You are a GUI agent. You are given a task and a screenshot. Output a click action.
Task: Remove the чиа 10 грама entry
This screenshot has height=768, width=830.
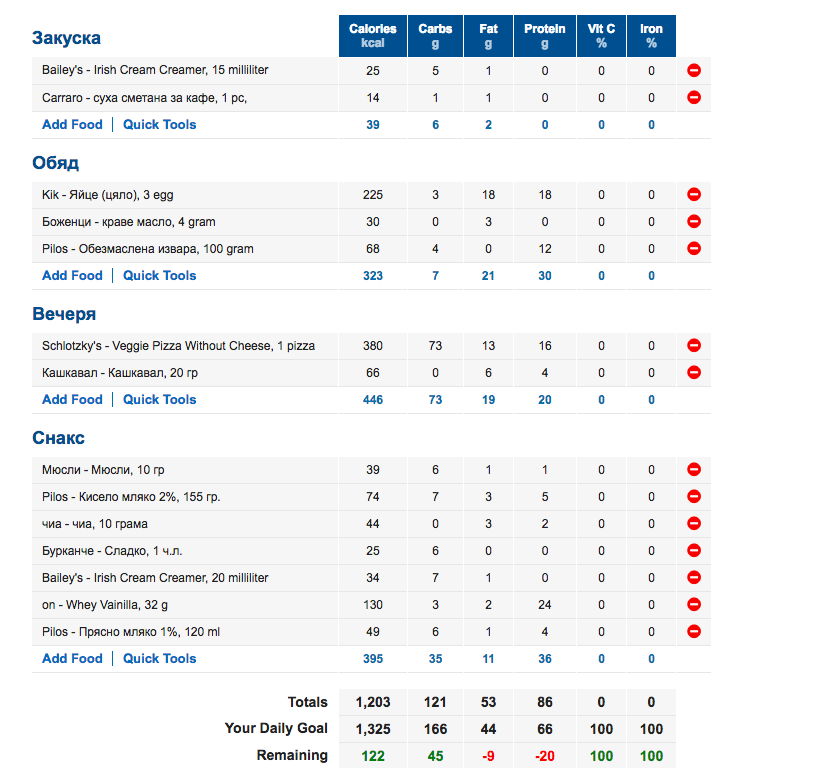[x=694, y=524]
